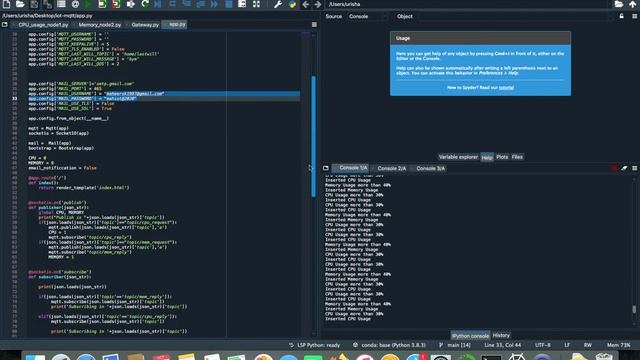640x360 pixels.
Task: Open the IPython console bottom tab
Action: (470, 336)
